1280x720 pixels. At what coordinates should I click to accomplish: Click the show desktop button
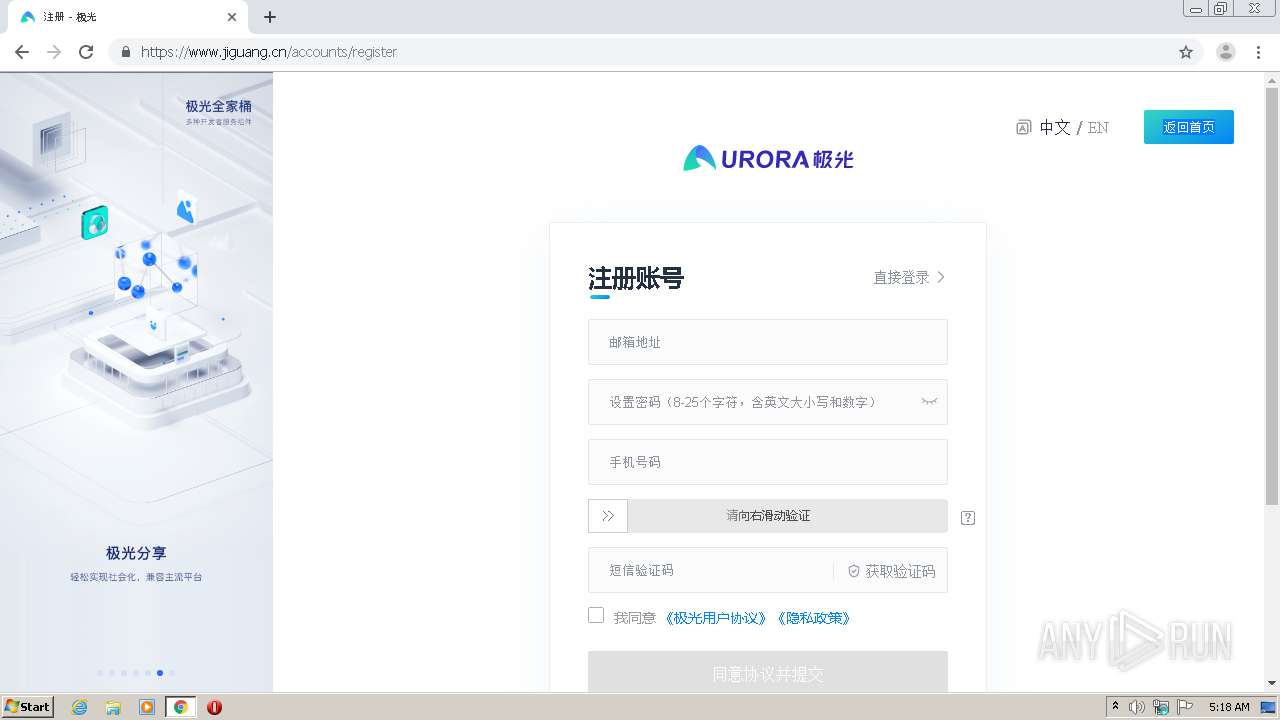click(x=1269, y=707)
